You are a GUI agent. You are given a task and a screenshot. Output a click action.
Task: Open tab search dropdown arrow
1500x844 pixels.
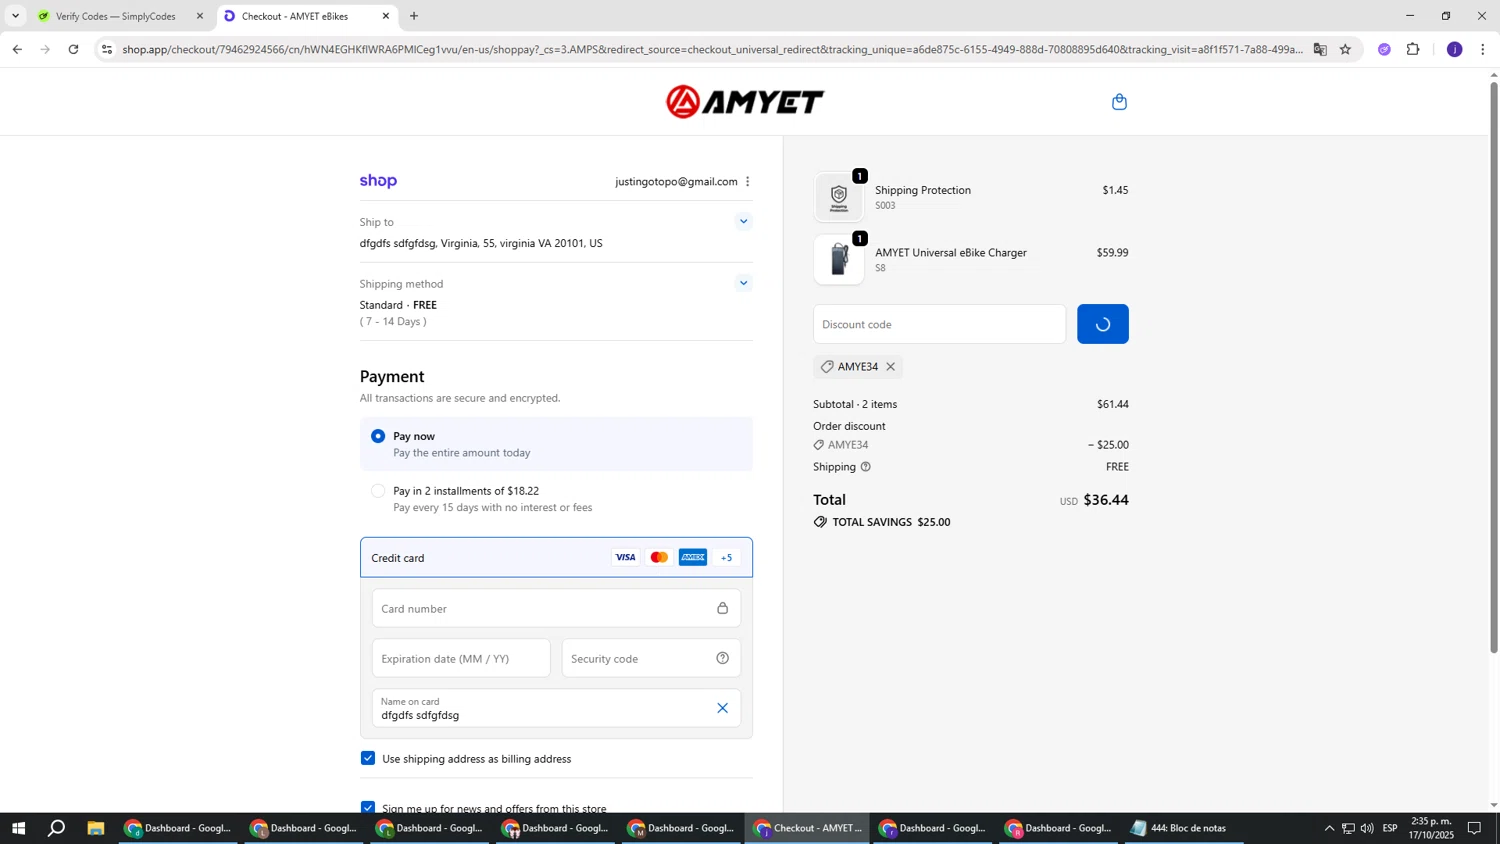(15, 16)
